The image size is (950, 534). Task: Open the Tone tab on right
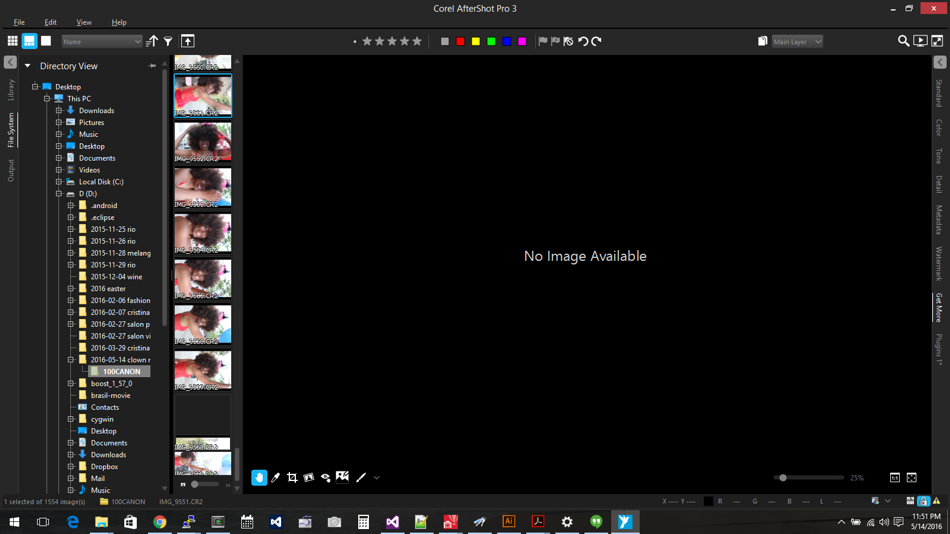coord(939,156)
